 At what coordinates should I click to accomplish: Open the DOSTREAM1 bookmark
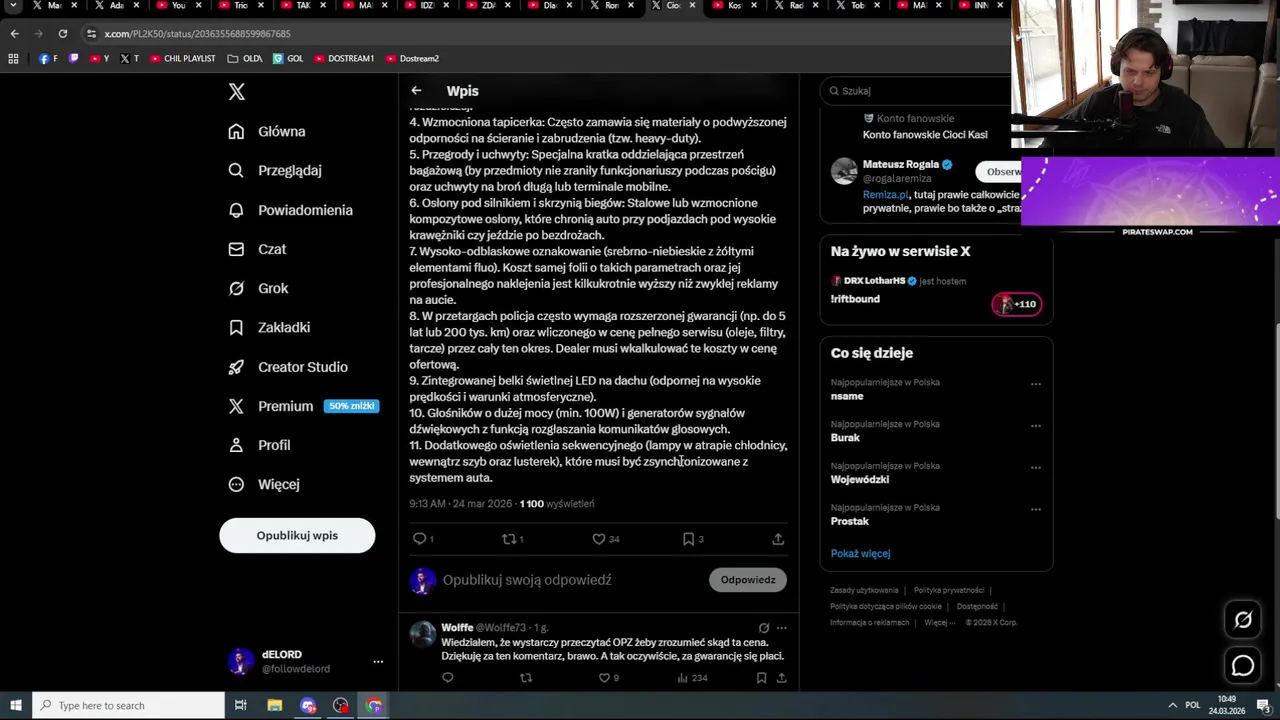click(x=344, y=58)
